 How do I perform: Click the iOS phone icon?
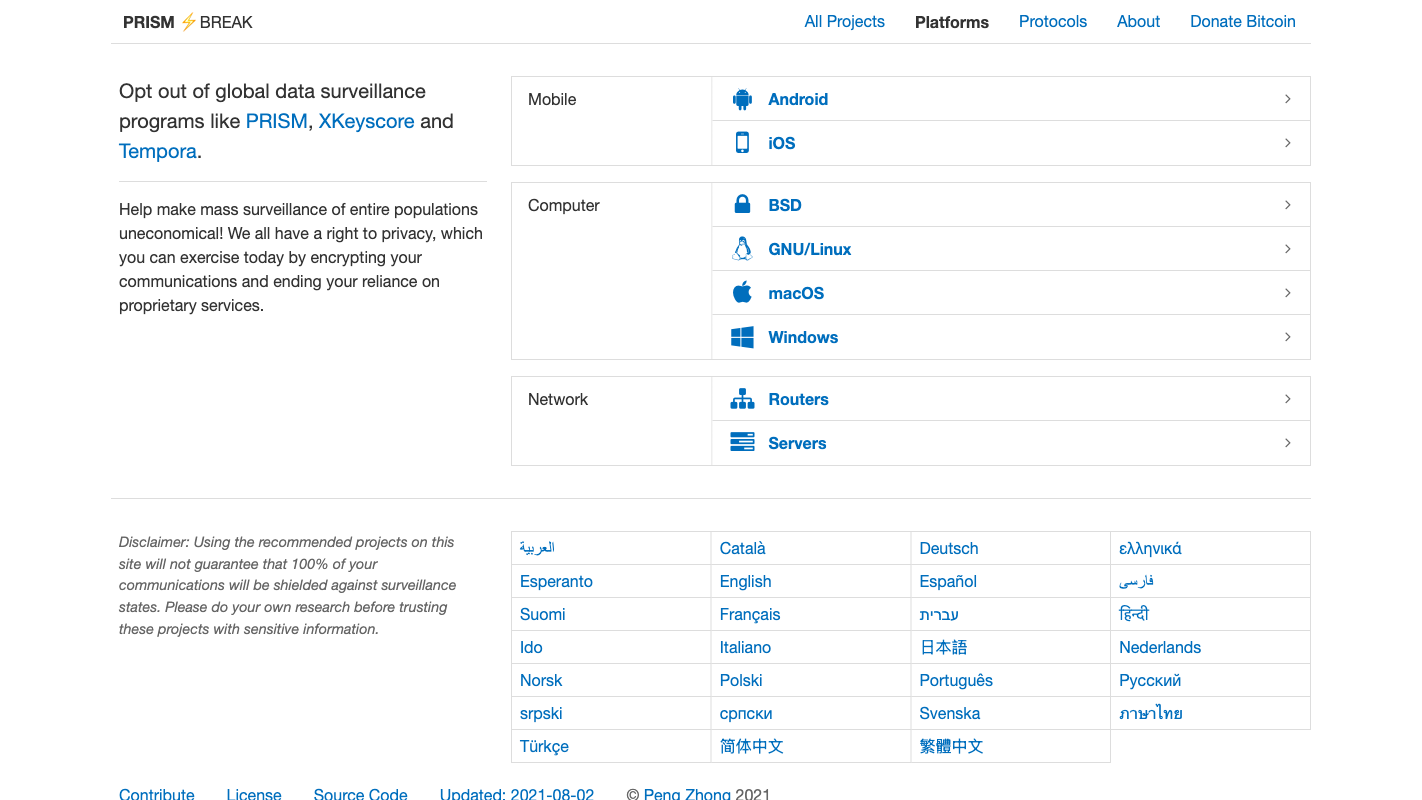[x=742, y=143]
